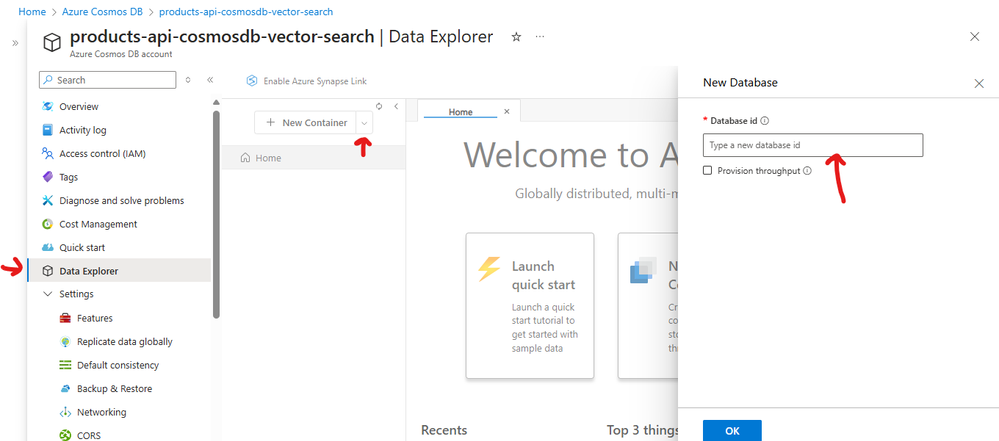Close the New Database panel
Image resolution: width=999 pixels, height=441 pixels.
979,83
